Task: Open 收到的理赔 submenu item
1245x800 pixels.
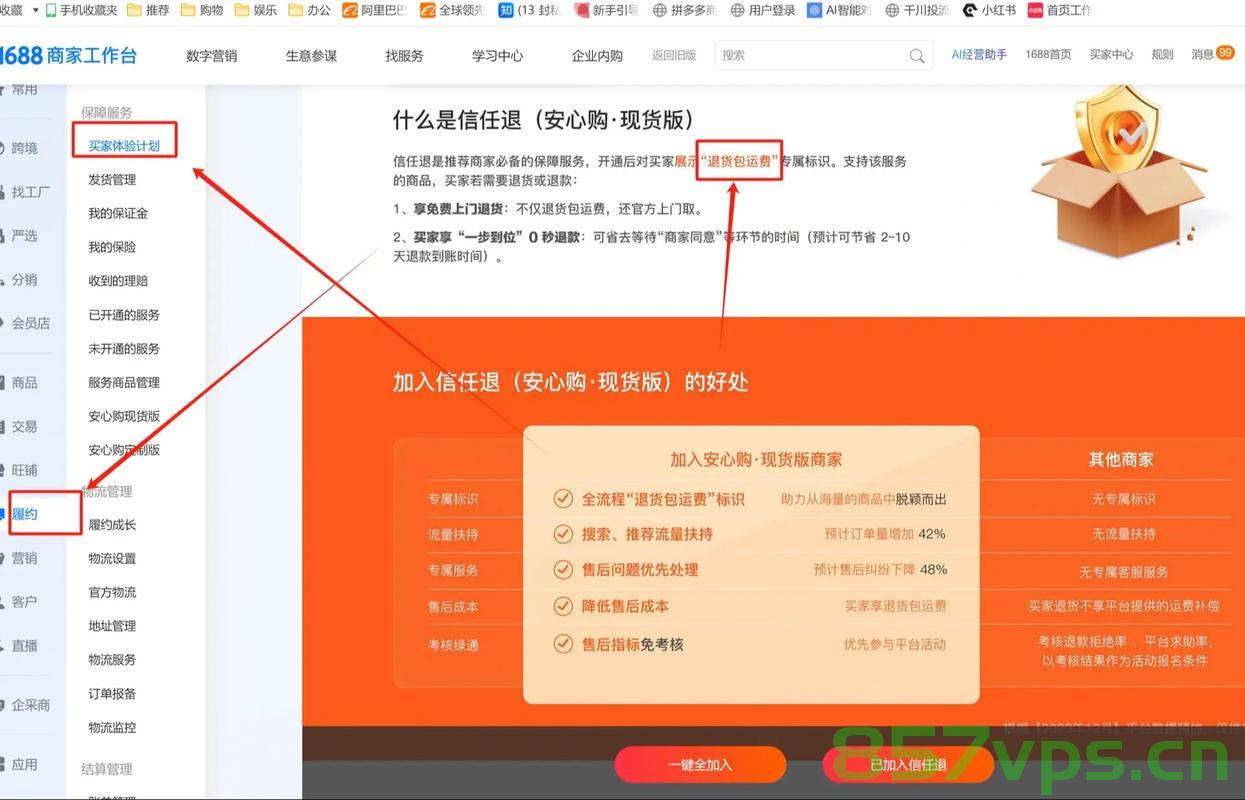Action: [118, 281]
